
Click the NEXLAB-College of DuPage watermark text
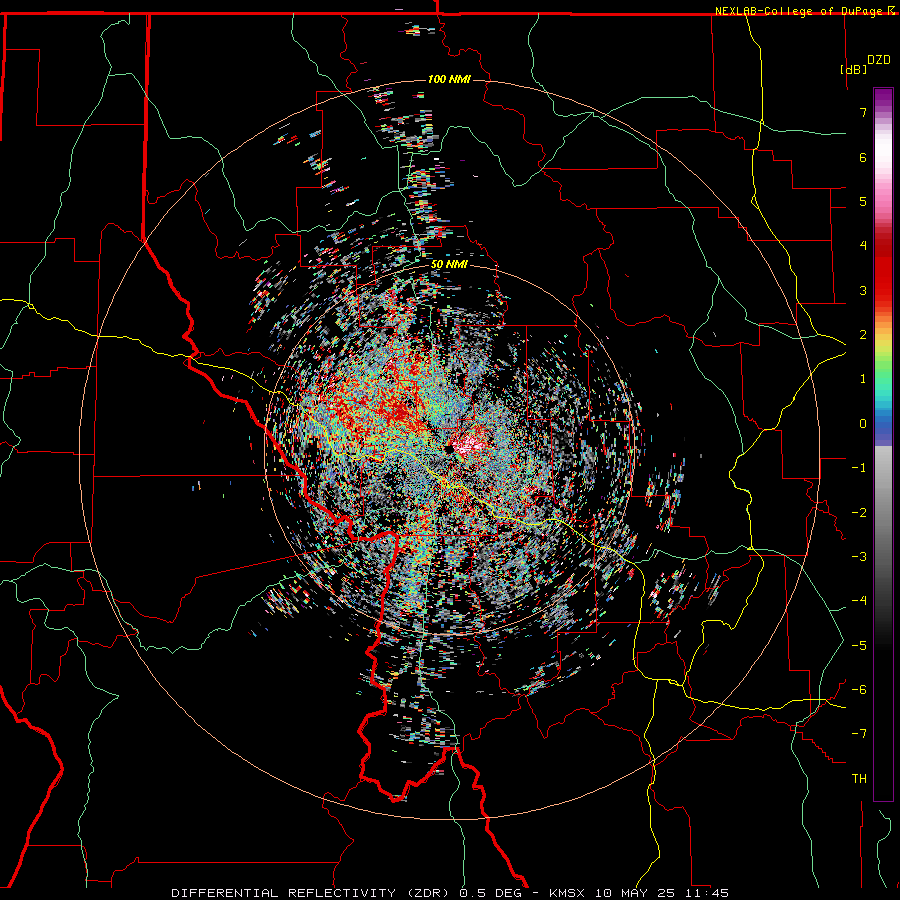(801, 11)
